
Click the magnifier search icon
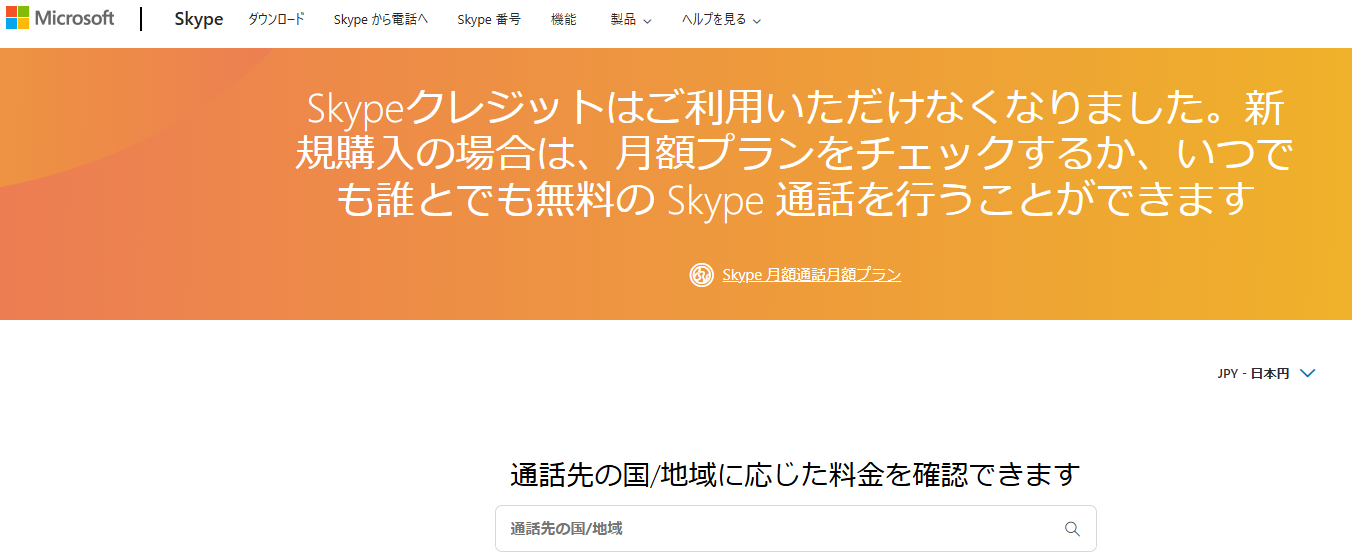click(x=1073, y=529)
